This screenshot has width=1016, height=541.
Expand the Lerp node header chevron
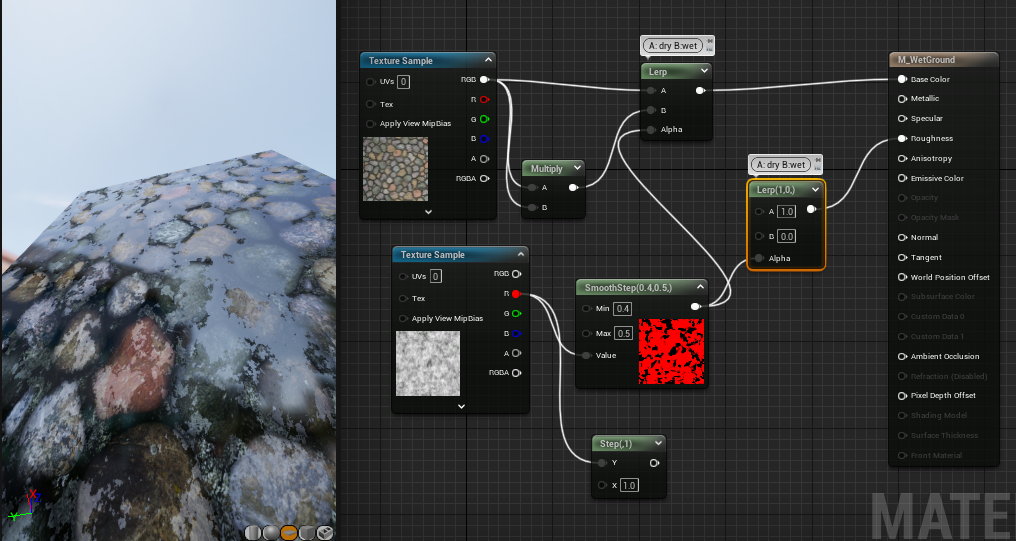[704, 71]
